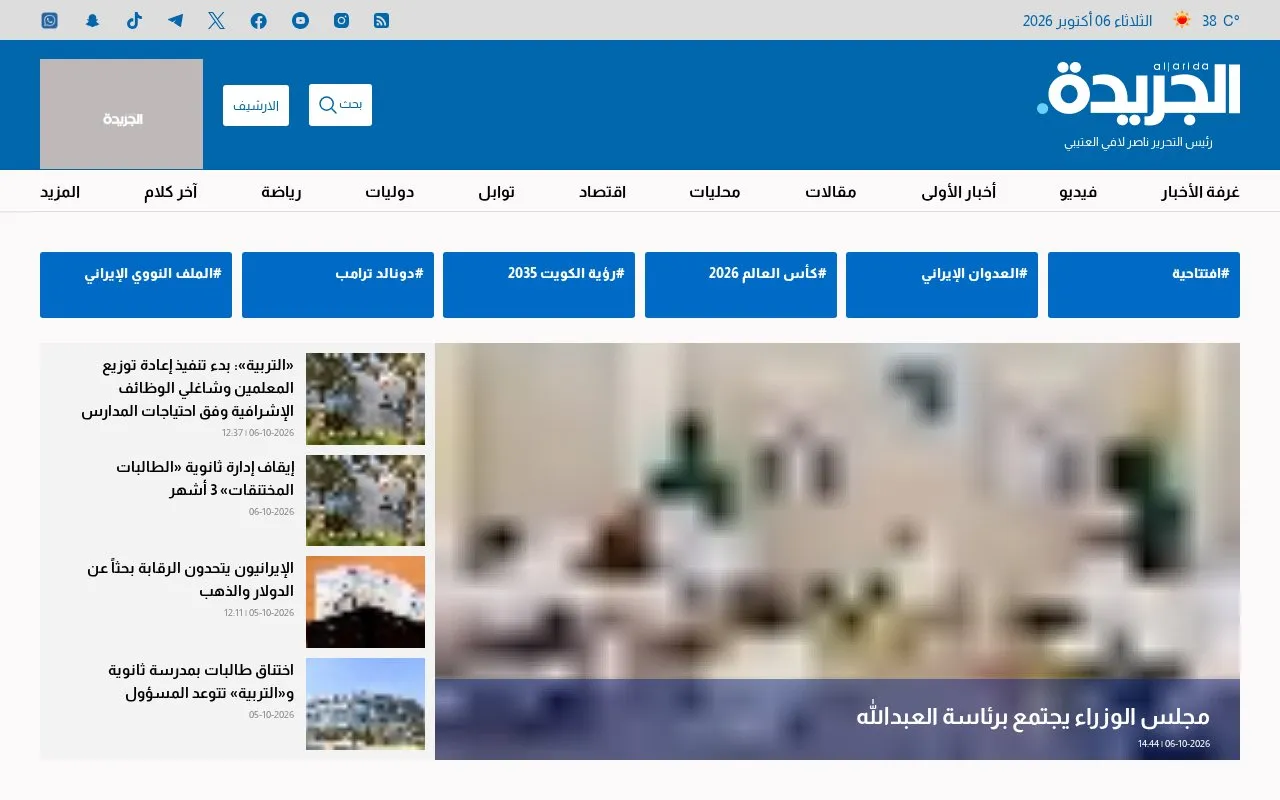Open the RSS feed icon
The height and width of the screenshot is (800, 1280).
(x=382, y=20)
